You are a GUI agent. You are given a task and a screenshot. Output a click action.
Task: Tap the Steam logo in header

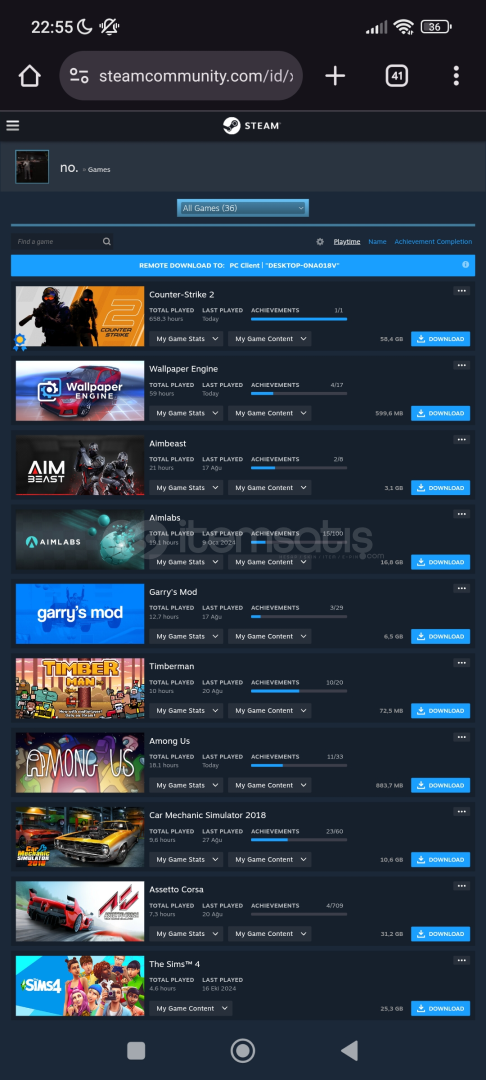(251, 125)
